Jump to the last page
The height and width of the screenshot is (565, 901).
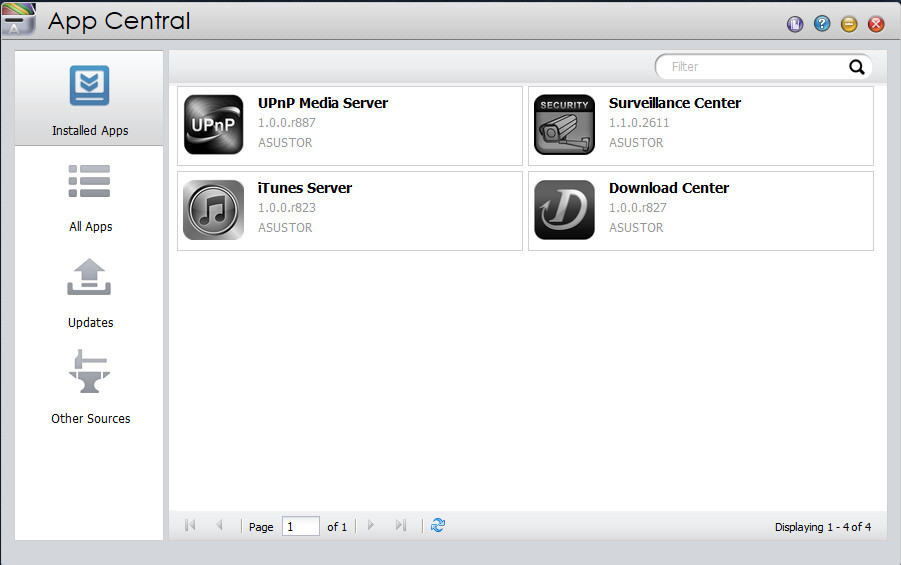400,525
